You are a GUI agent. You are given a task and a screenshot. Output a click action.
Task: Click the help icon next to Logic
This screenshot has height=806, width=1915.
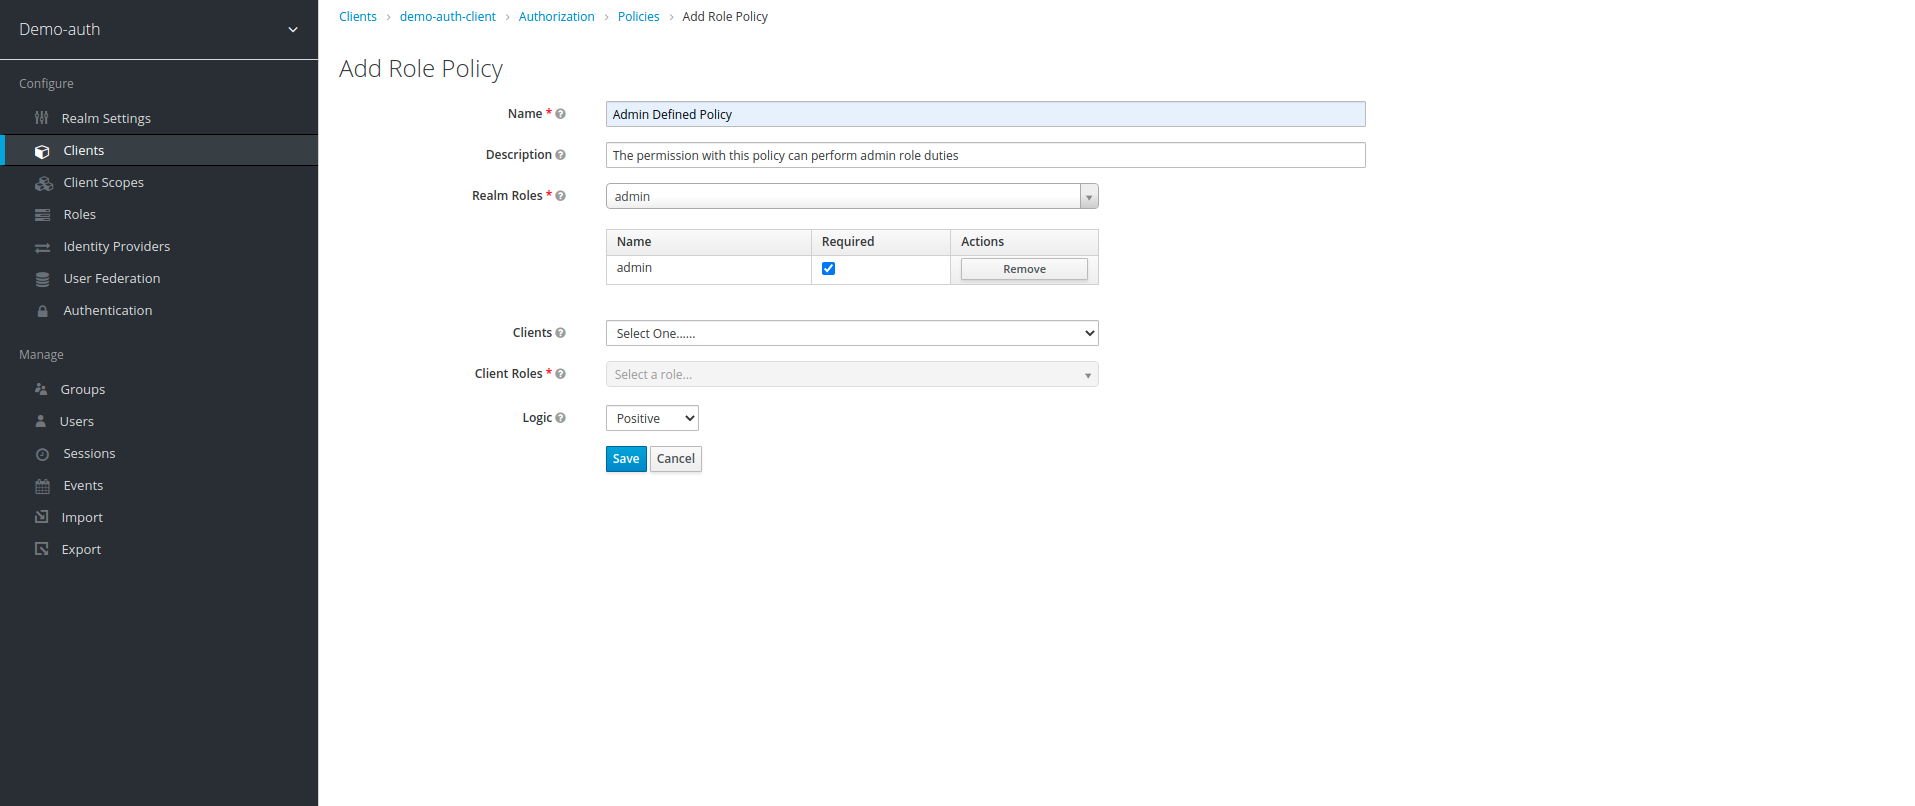(560, 418)
